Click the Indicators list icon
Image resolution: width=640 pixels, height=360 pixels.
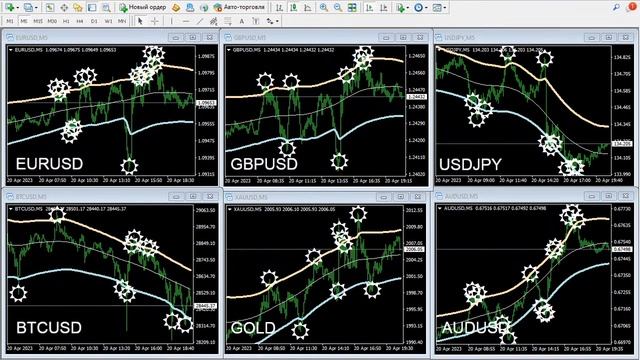[400, 7]
